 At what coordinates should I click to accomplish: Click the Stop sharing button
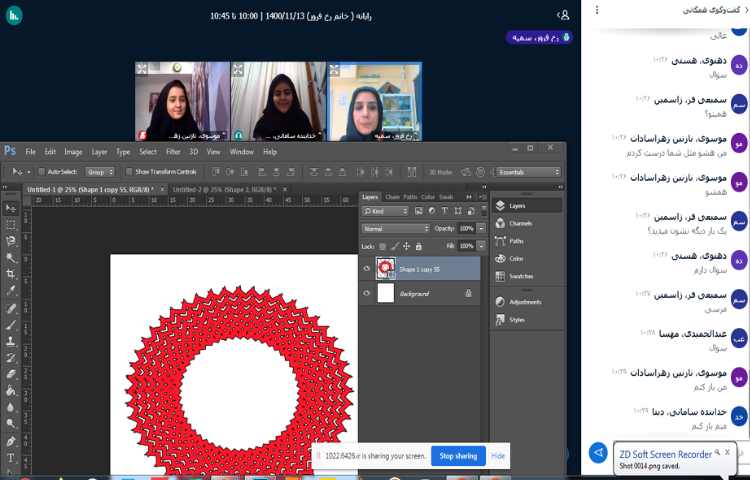coord(458,456)
